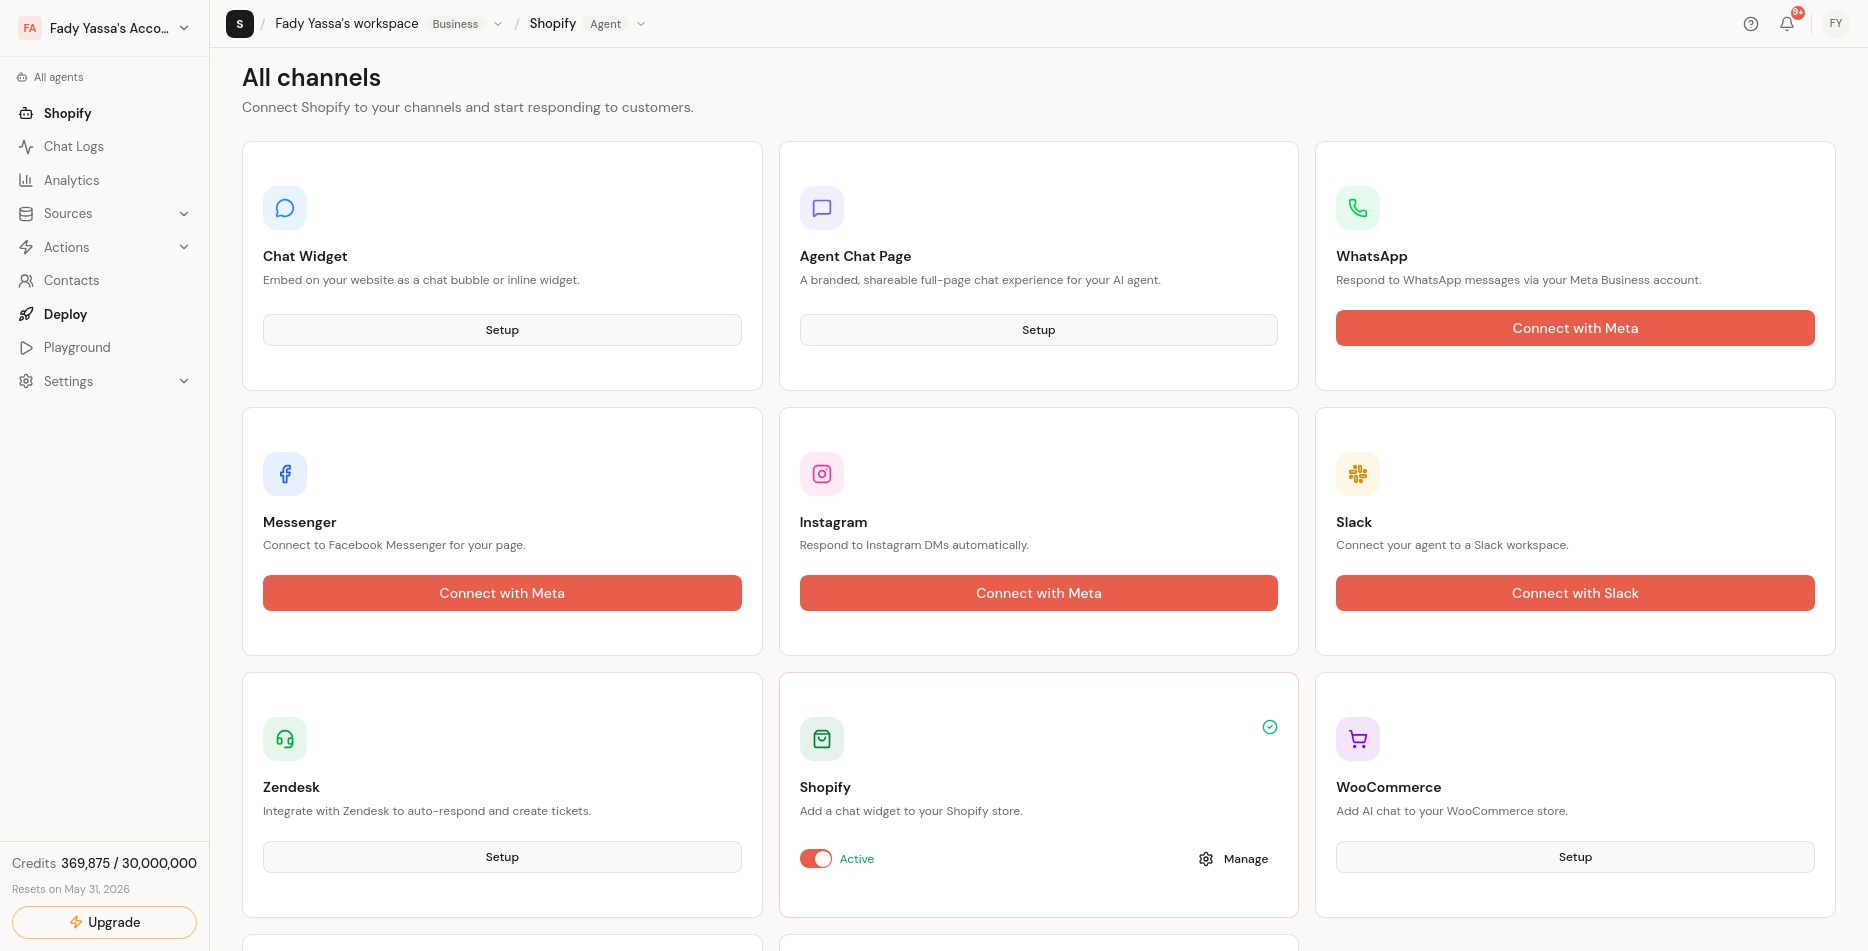Click the Messenger Facebook icon
The height and width of the screenshot is (951, 1868).
[285, 474]
